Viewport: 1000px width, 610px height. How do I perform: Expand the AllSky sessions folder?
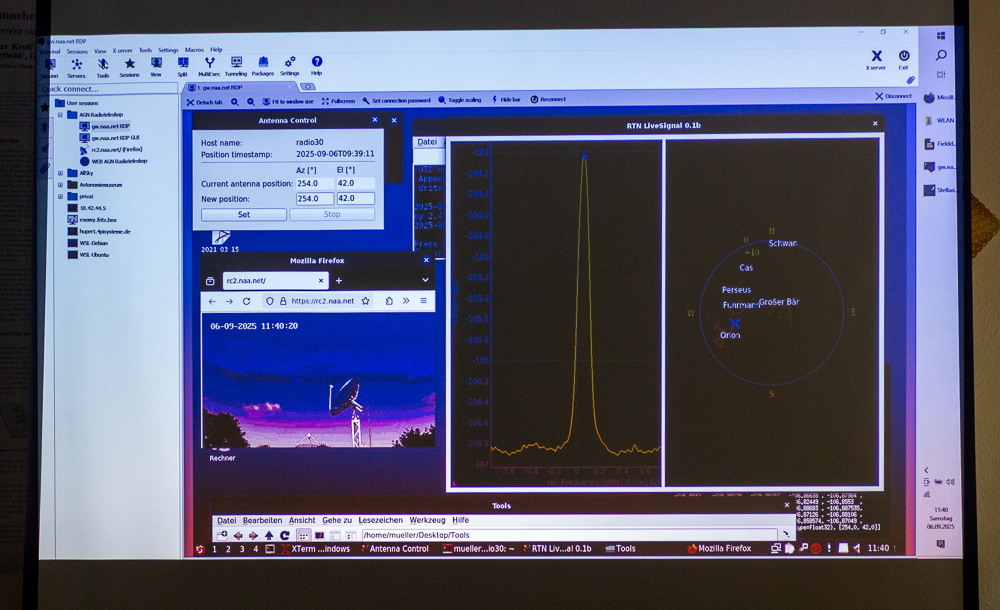(x=61, y=173)
